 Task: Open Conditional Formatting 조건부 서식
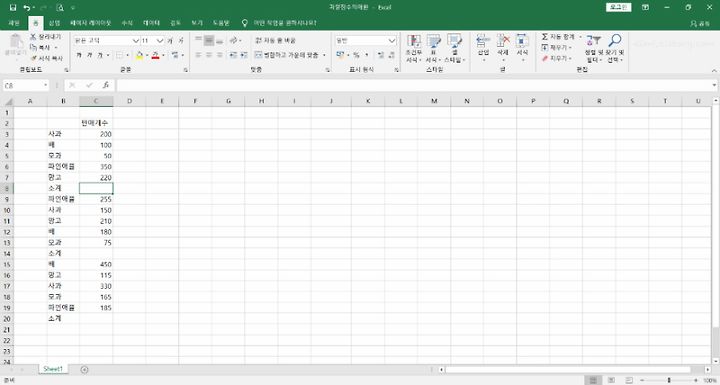414,48
